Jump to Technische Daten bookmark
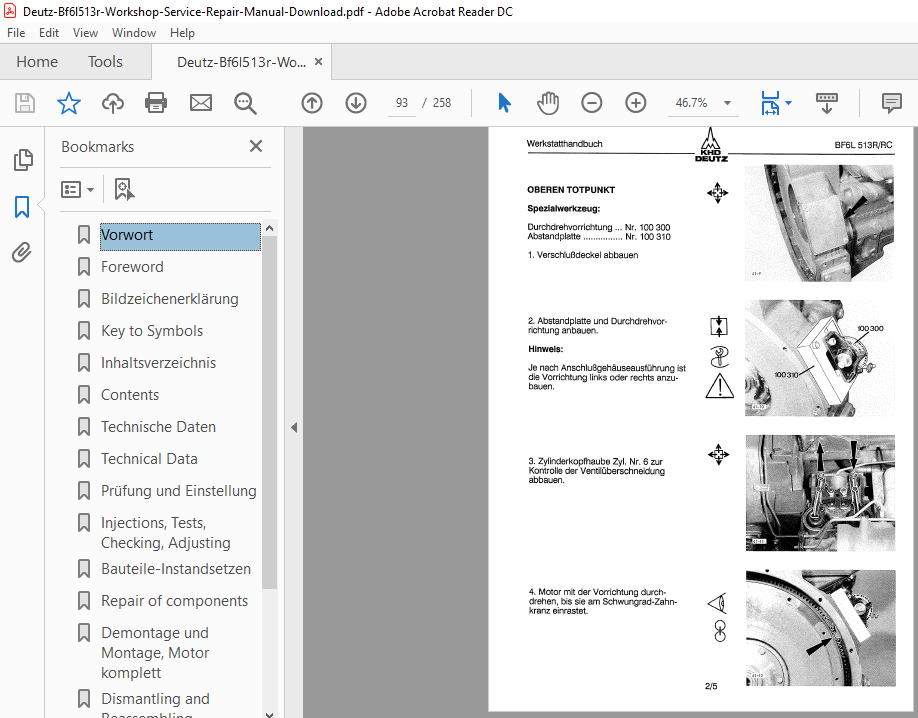This screenshot has height=718, width=918. coord(159,427)
